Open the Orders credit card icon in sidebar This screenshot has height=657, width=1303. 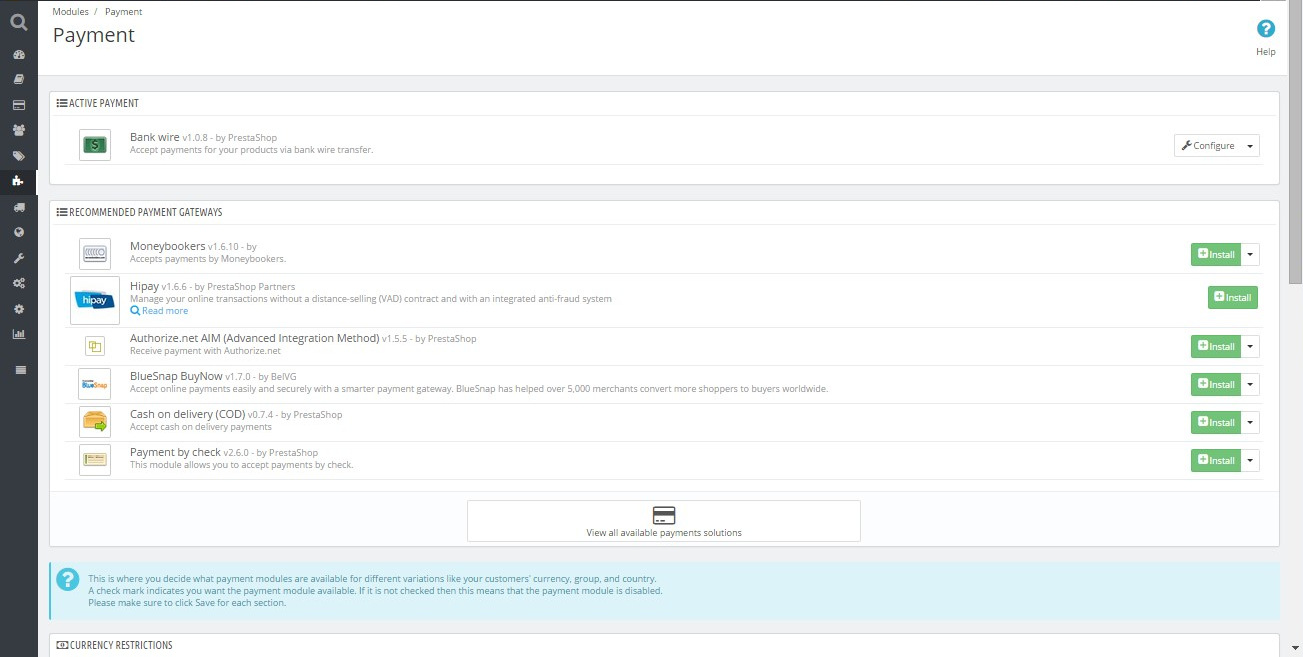tap(18, 104)
